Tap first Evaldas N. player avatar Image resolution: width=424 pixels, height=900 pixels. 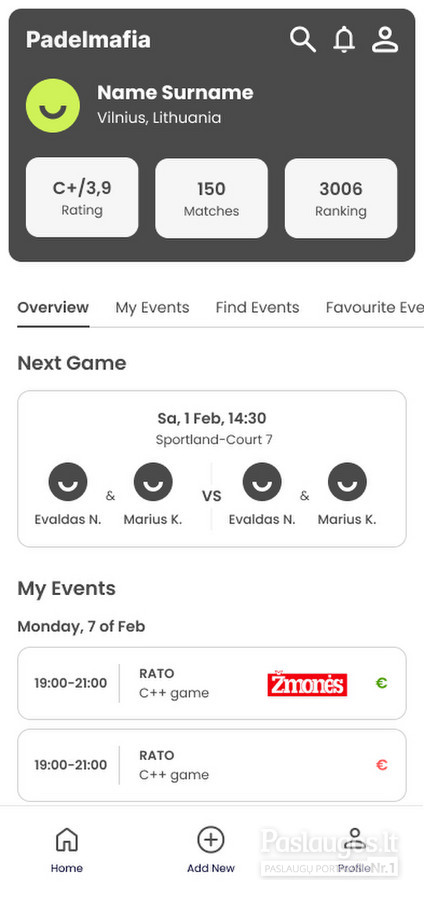(68, 482)
